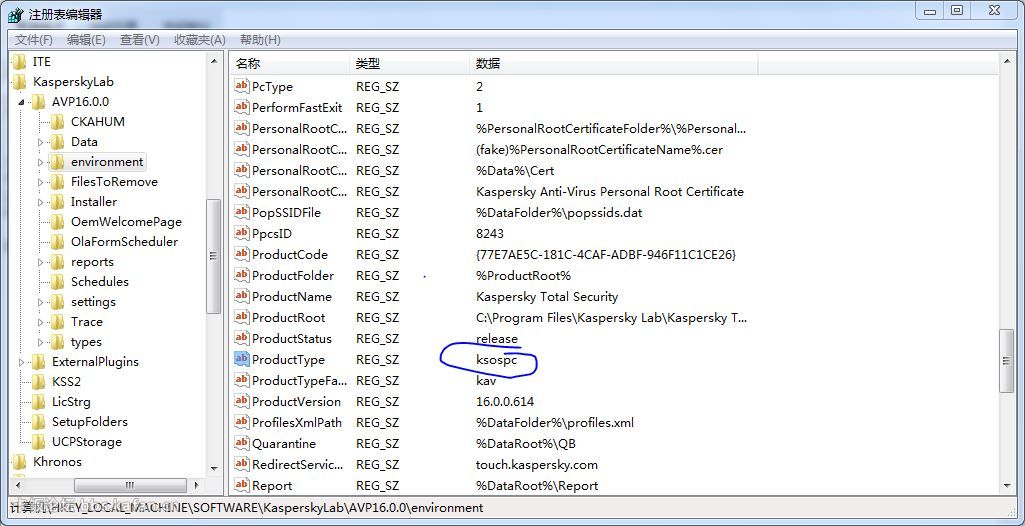Sort by the 数据 column header
1025x526 pixels.
point(614,63)
